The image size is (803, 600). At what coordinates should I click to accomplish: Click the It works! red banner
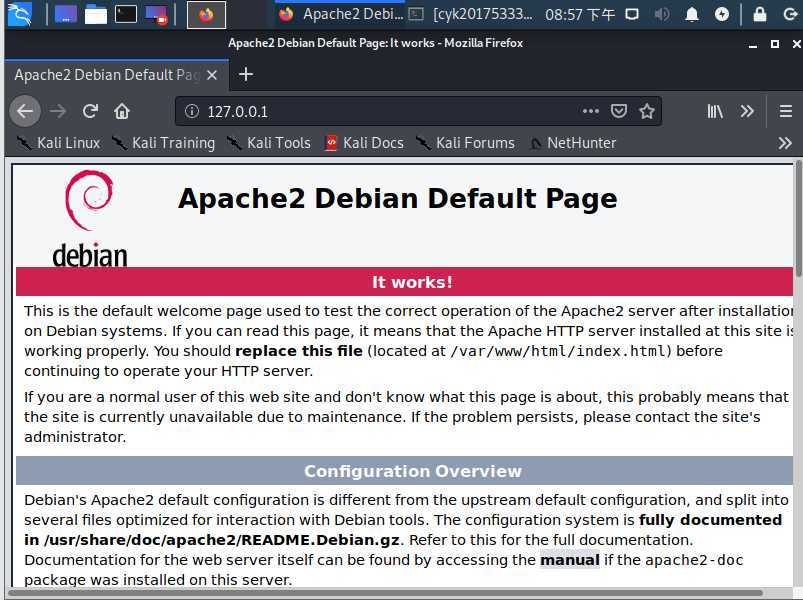(x=405, y=282)
